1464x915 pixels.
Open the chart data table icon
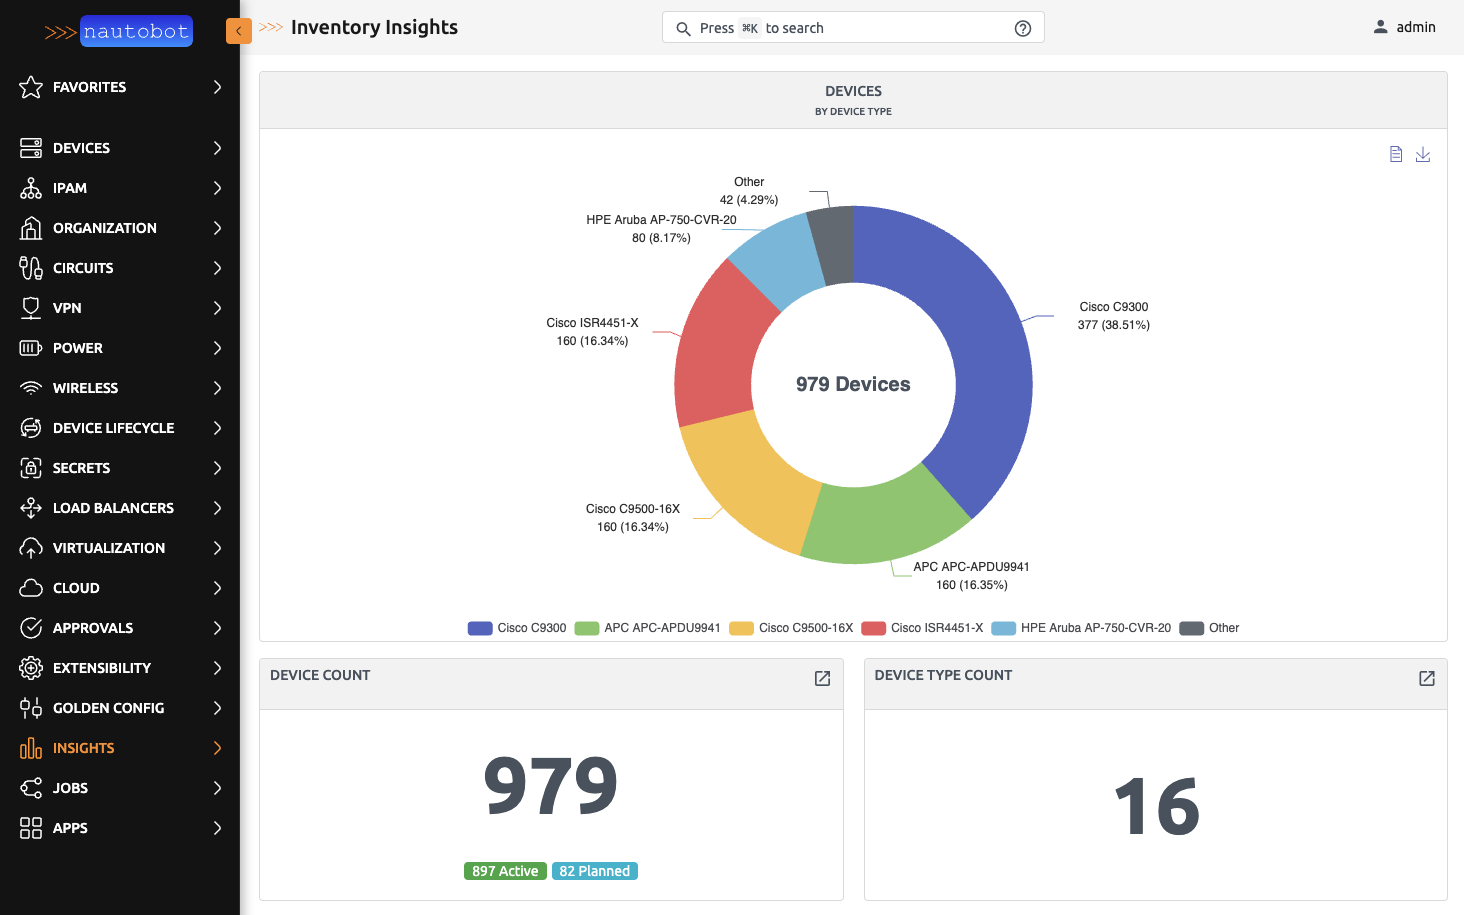coord(1396,154)
